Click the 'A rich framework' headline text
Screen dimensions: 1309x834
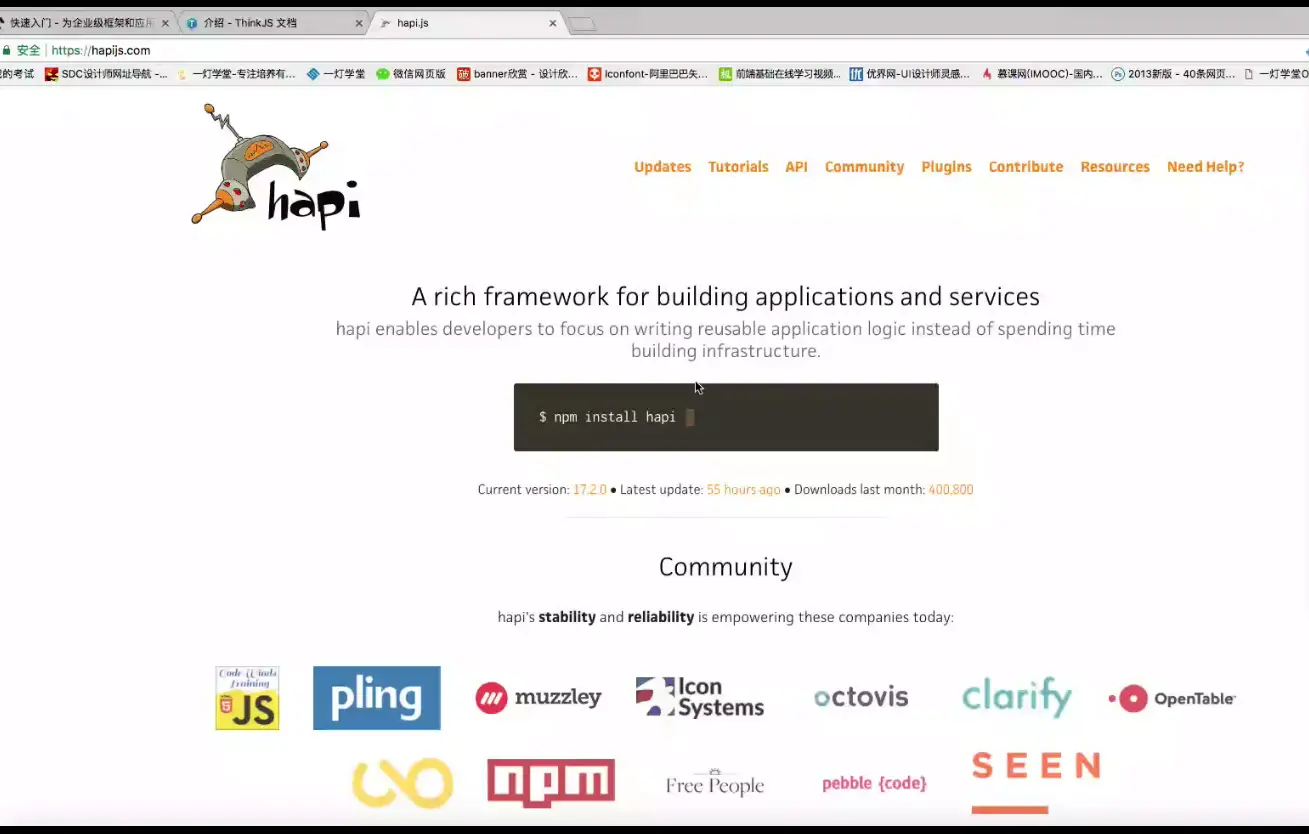point(726,297)
